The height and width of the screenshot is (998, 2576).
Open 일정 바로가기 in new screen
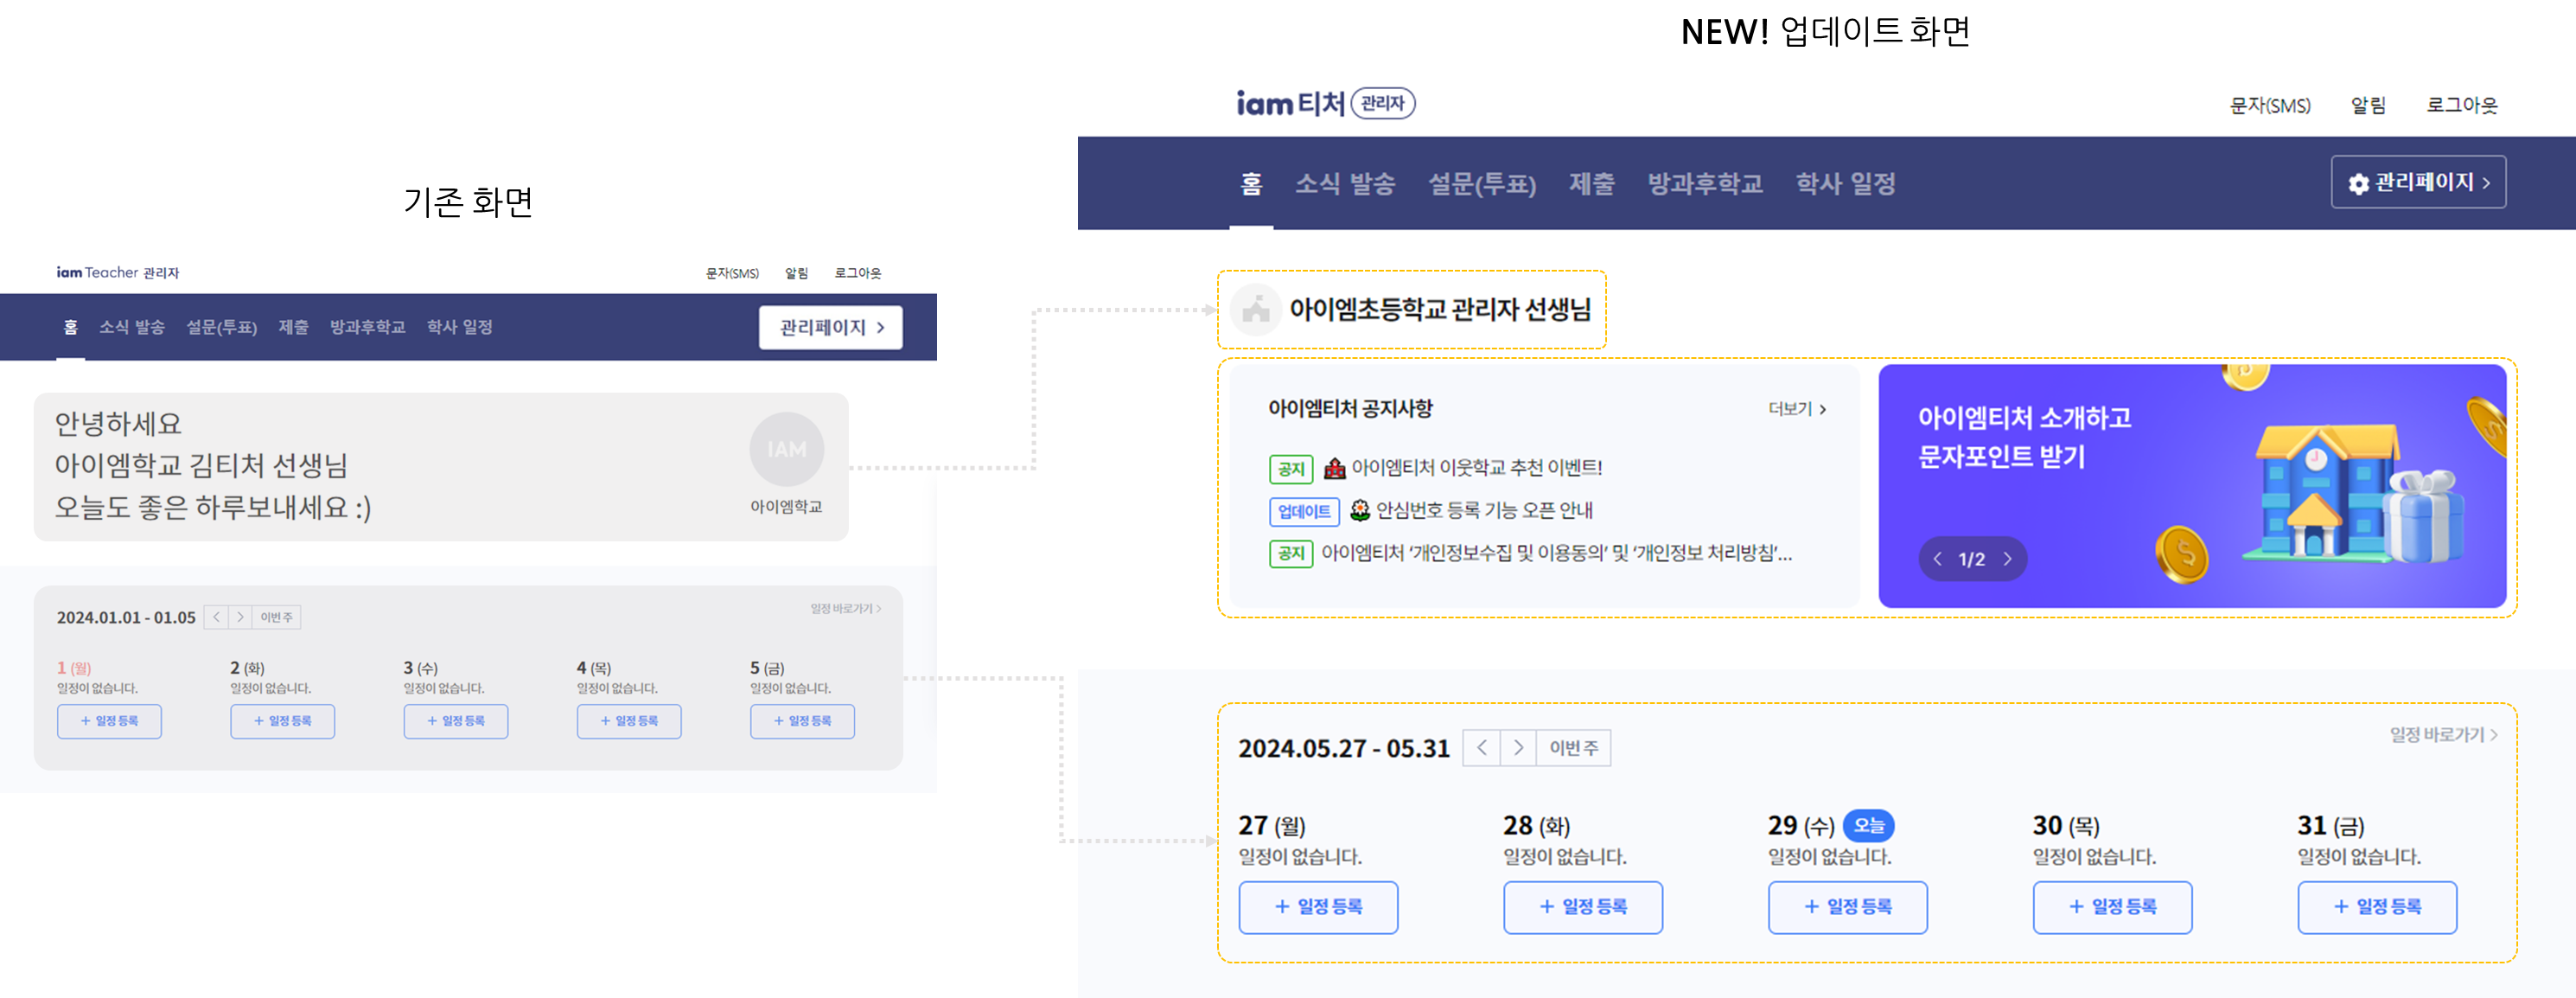coord(2443,735)
